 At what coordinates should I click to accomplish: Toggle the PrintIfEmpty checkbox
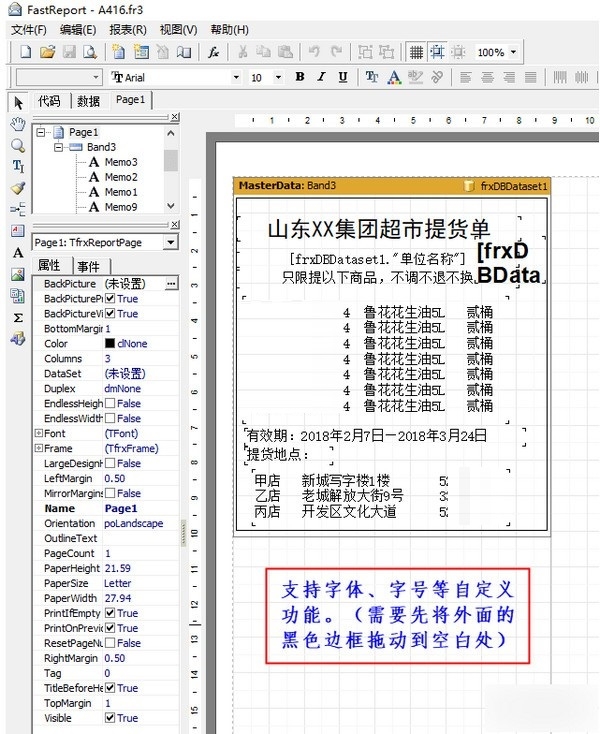[x=110, y=613]
